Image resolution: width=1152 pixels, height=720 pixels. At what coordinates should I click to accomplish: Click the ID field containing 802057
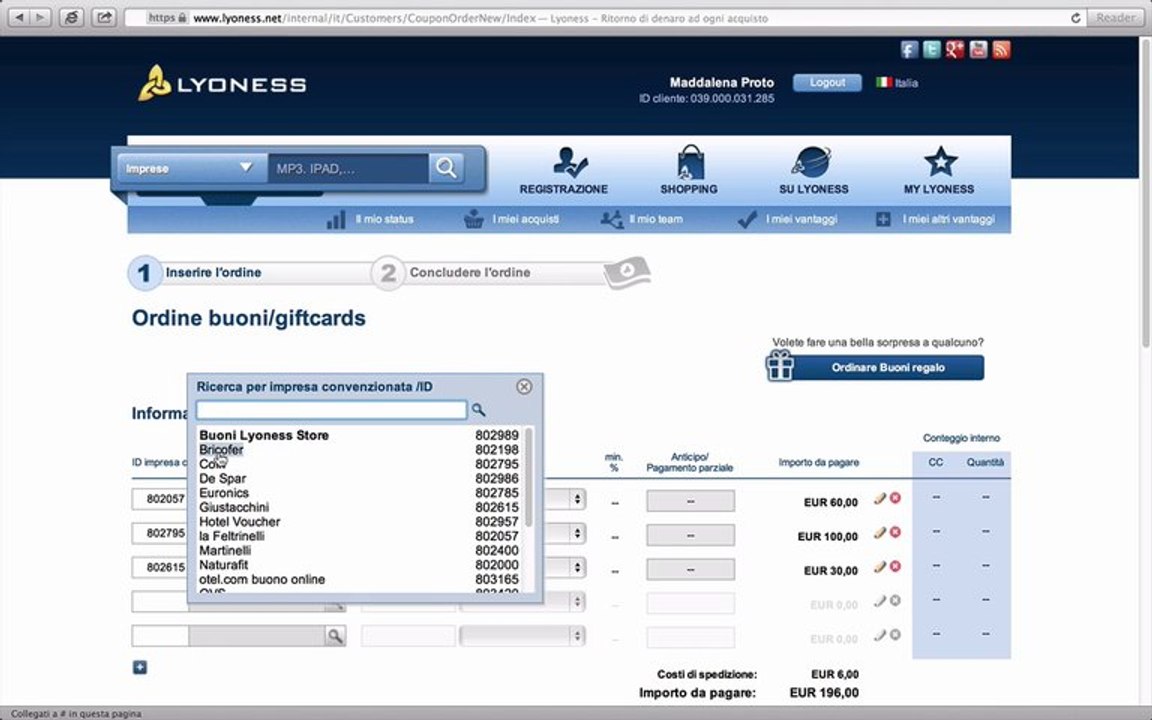[160, 499]
